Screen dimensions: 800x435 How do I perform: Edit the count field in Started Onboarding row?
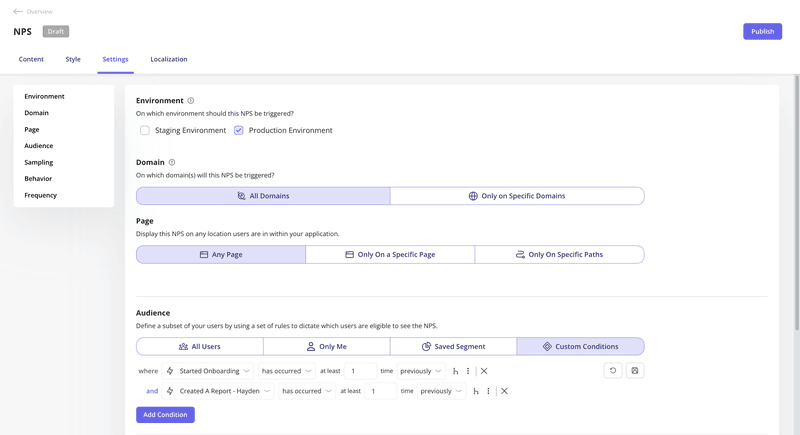[360, 371]
